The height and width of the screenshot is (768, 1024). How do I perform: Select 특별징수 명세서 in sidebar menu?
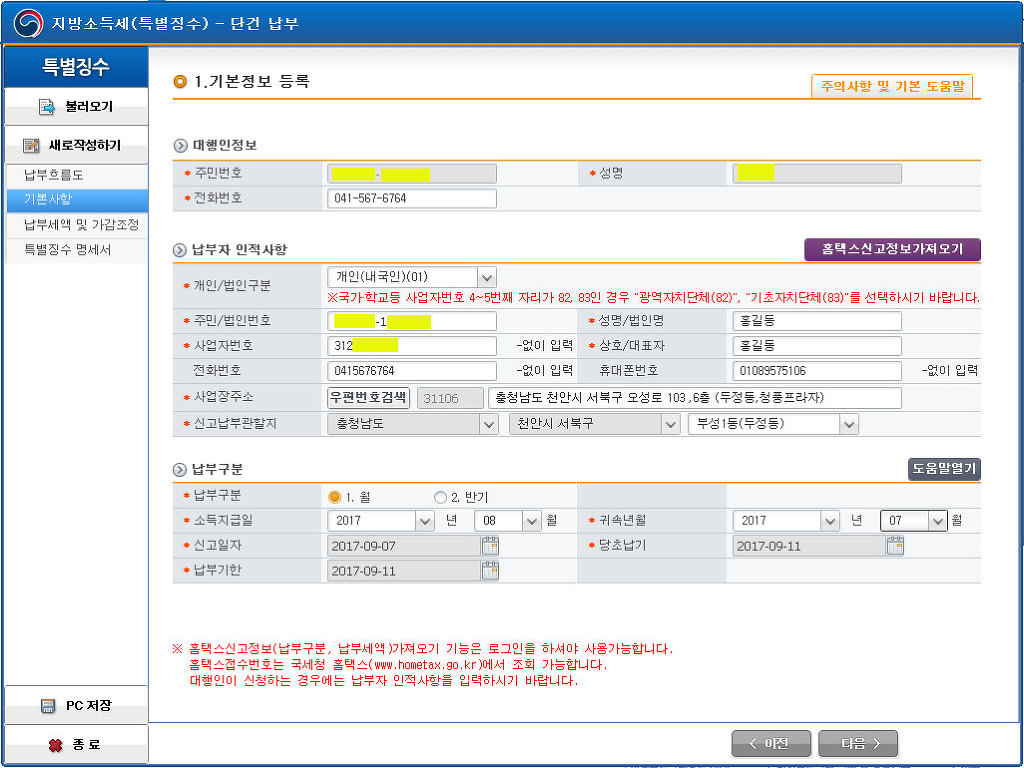click(68, 249)
